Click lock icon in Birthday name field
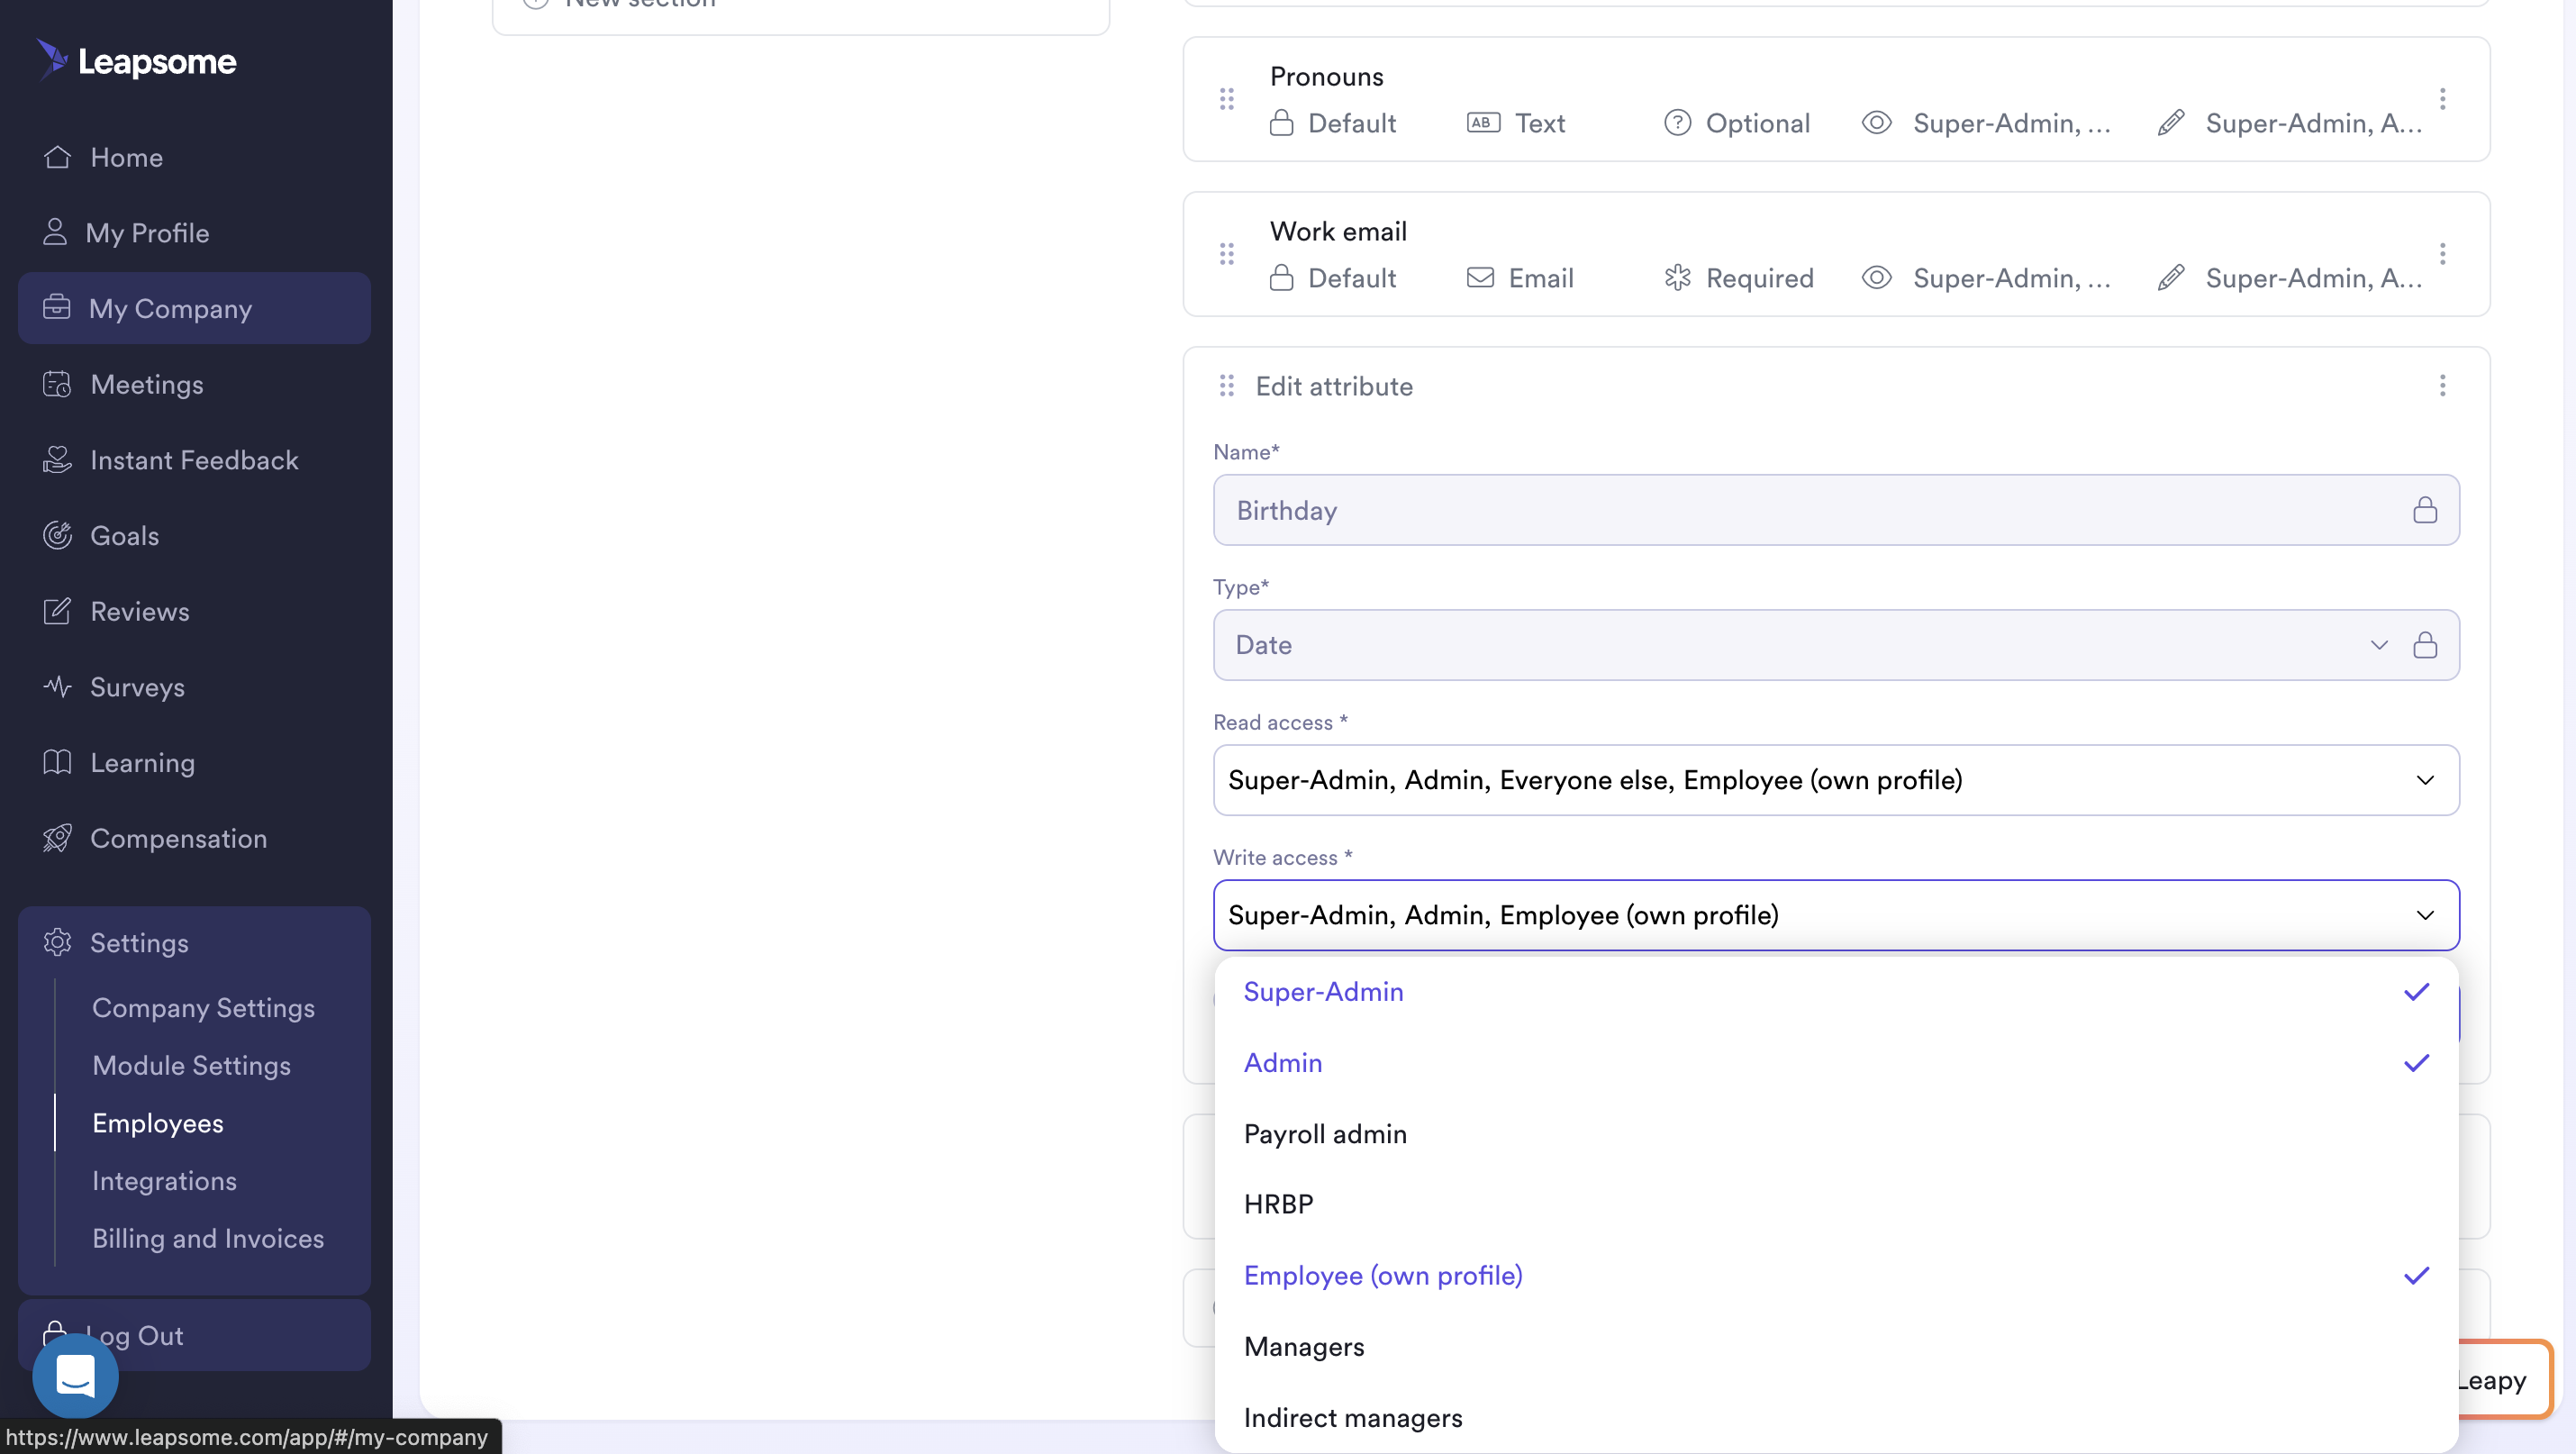This screenshot has height=1454, width=2576. [2425, 510]
